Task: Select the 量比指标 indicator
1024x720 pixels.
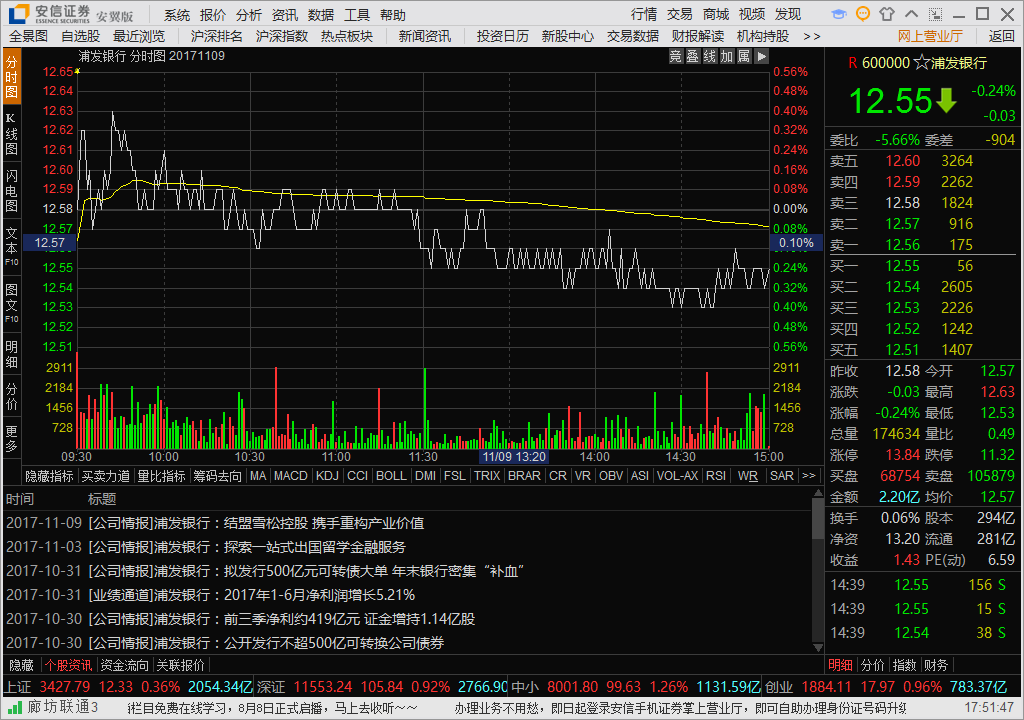Action: click(x=161, y=476)
